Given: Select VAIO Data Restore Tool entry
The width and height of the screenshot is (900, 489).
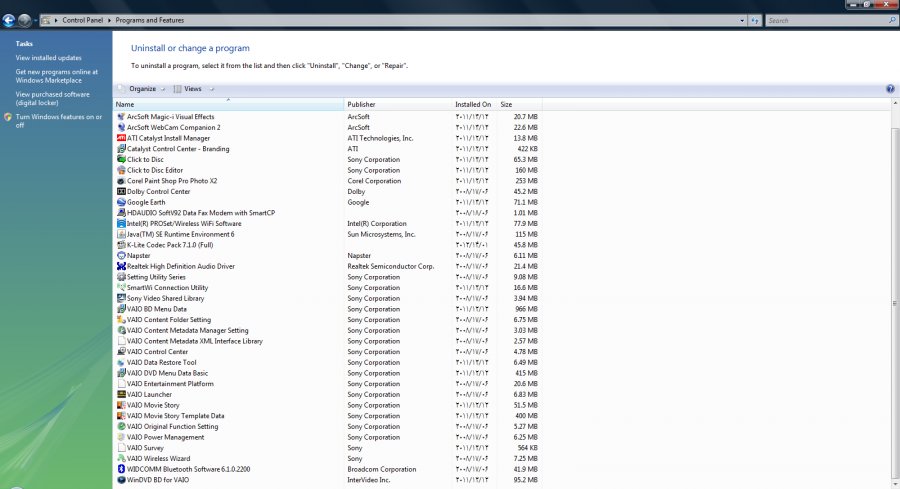Looking at the screenshot, I should click(x=327, y=363).
